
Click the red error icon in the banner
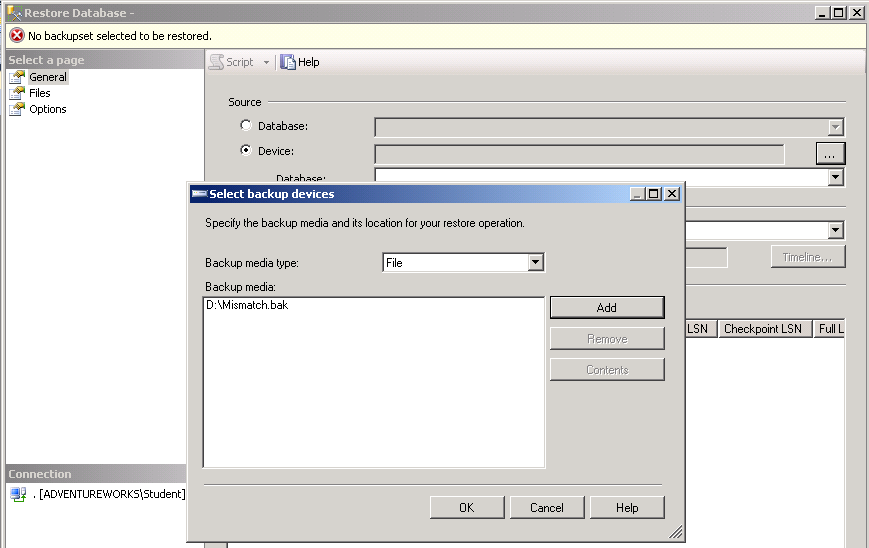(17, 36)
